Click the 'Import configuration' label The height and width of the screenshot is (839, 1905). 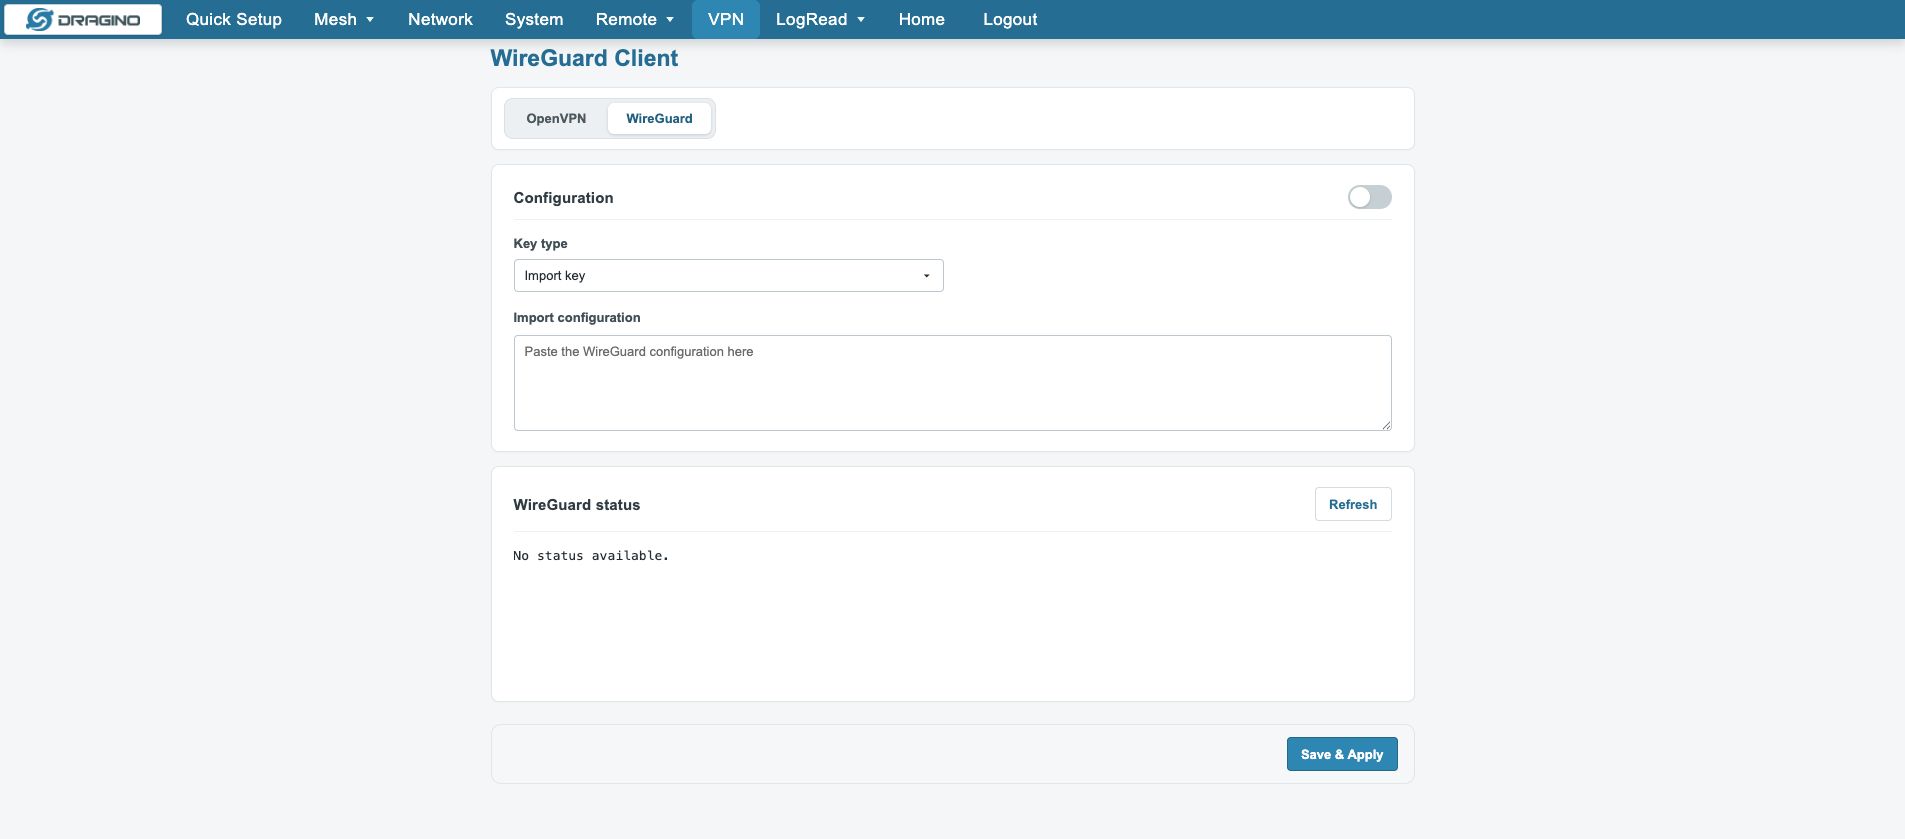tap(577, 318)
